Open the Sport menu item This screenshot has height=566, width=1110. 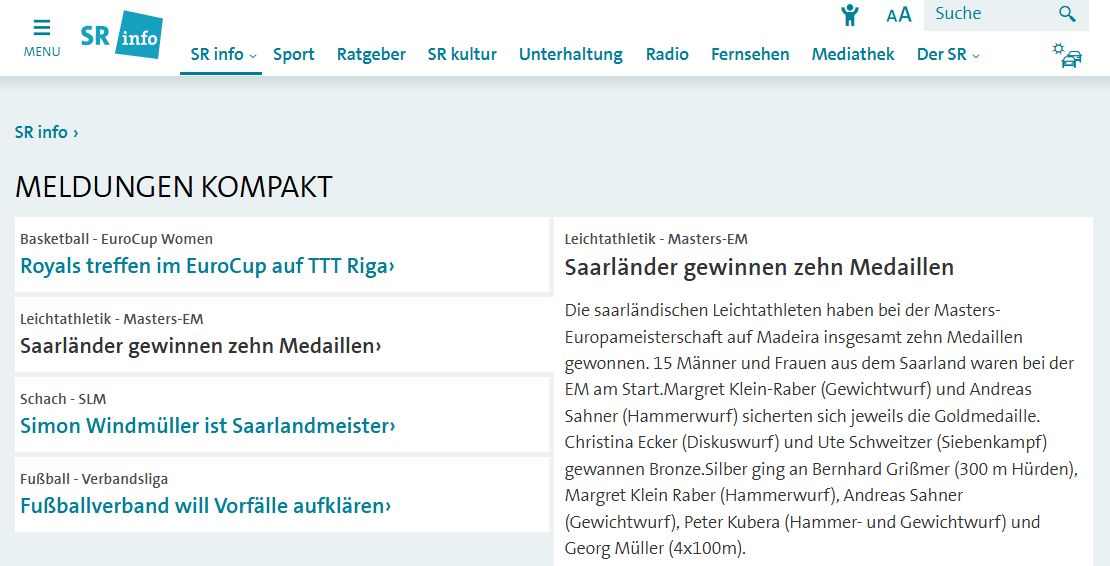[294, 55]
